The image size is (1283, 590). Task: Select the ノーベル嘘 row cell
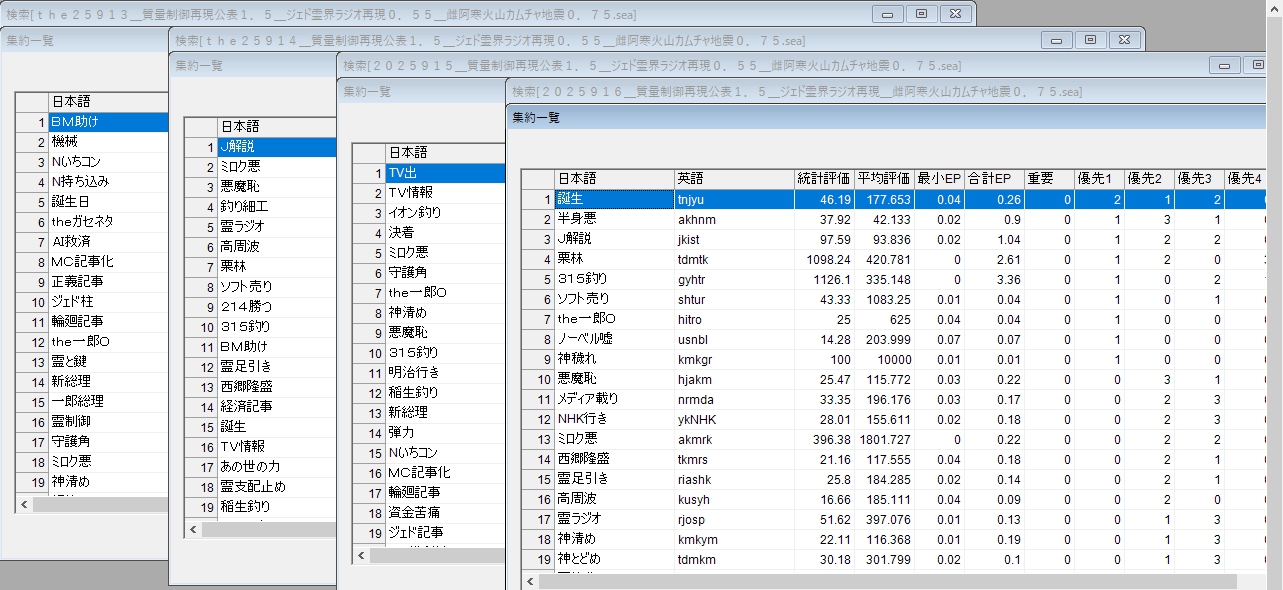(614, 339)
